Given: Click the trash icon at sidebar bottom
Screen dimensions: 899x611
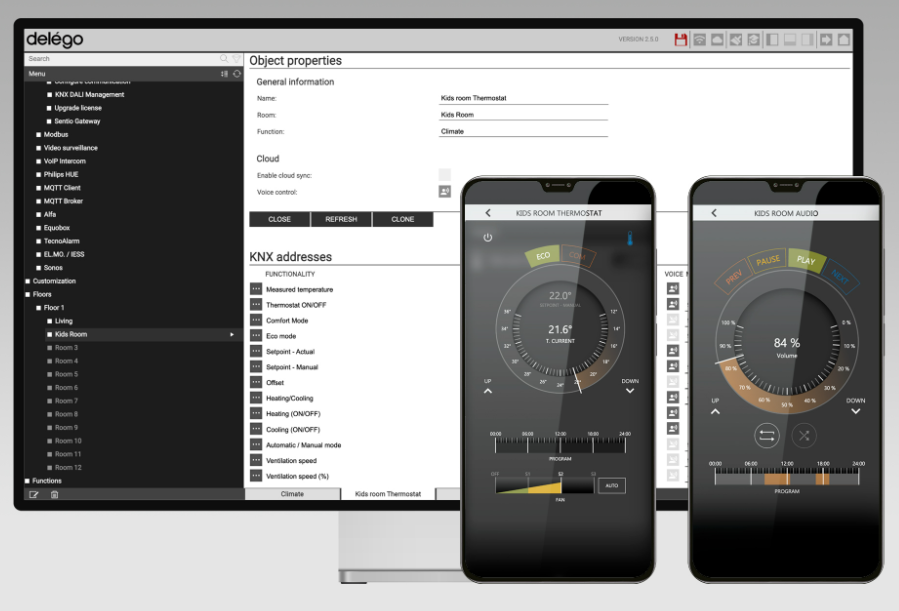Looking at the screenshot, I should coord(55,494).
